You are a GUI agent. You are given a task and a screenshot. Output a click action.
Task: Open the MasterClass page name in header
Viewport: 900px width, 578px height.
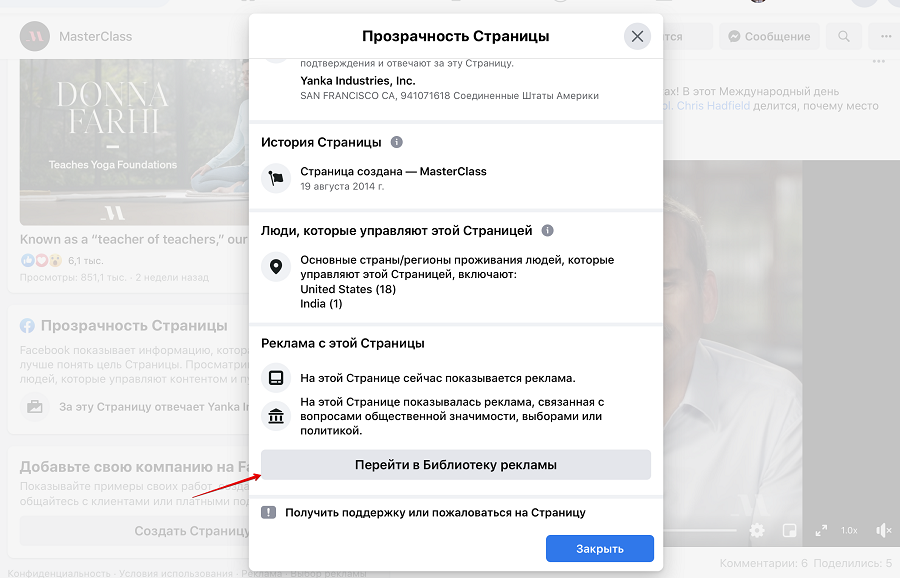(x=95, y=36)
